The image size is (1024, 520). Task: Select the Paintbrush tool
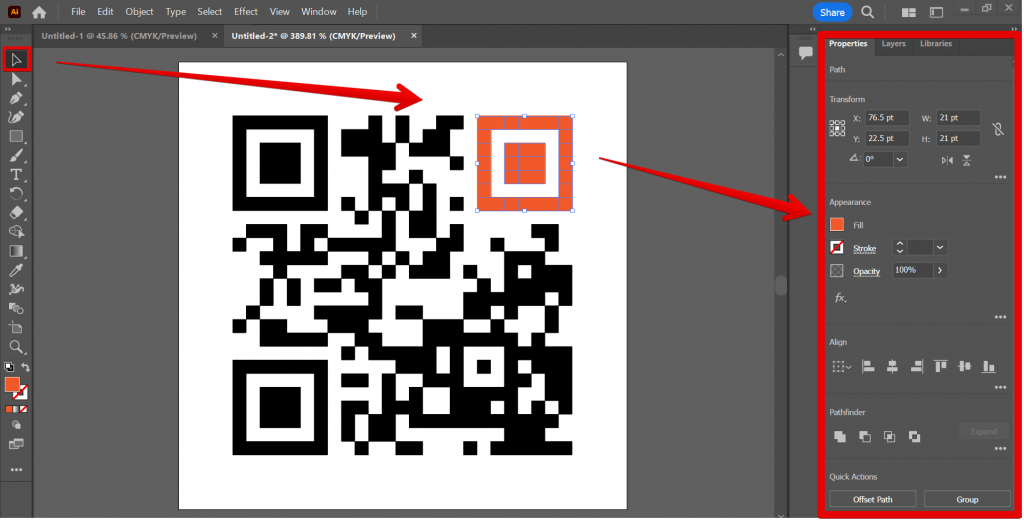(x=16, y=155)
